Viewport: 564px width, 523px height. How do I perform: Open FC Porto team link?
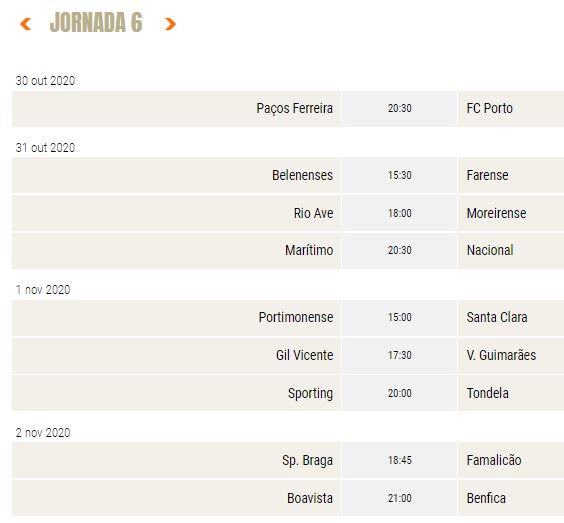[489, 108]
